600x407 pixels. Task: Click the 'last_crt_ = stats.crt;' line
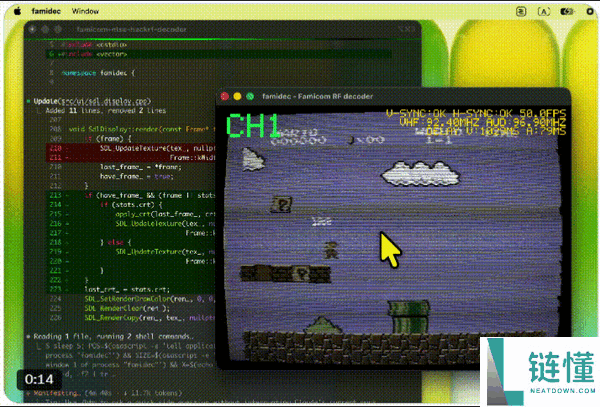click(x=127, y=290)
